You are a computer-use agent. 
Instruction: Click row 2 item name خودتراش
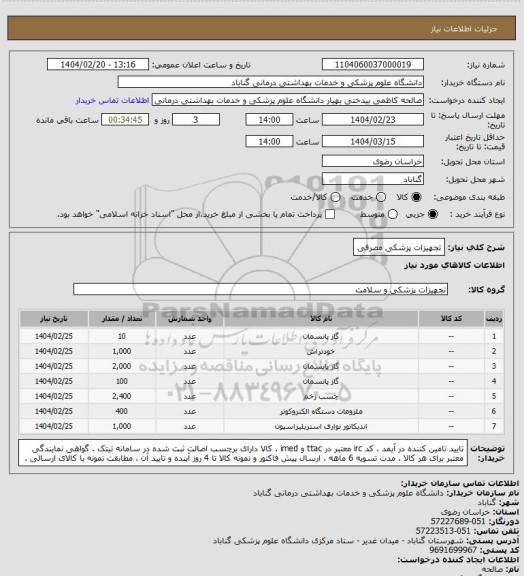(x=321, y=352)
